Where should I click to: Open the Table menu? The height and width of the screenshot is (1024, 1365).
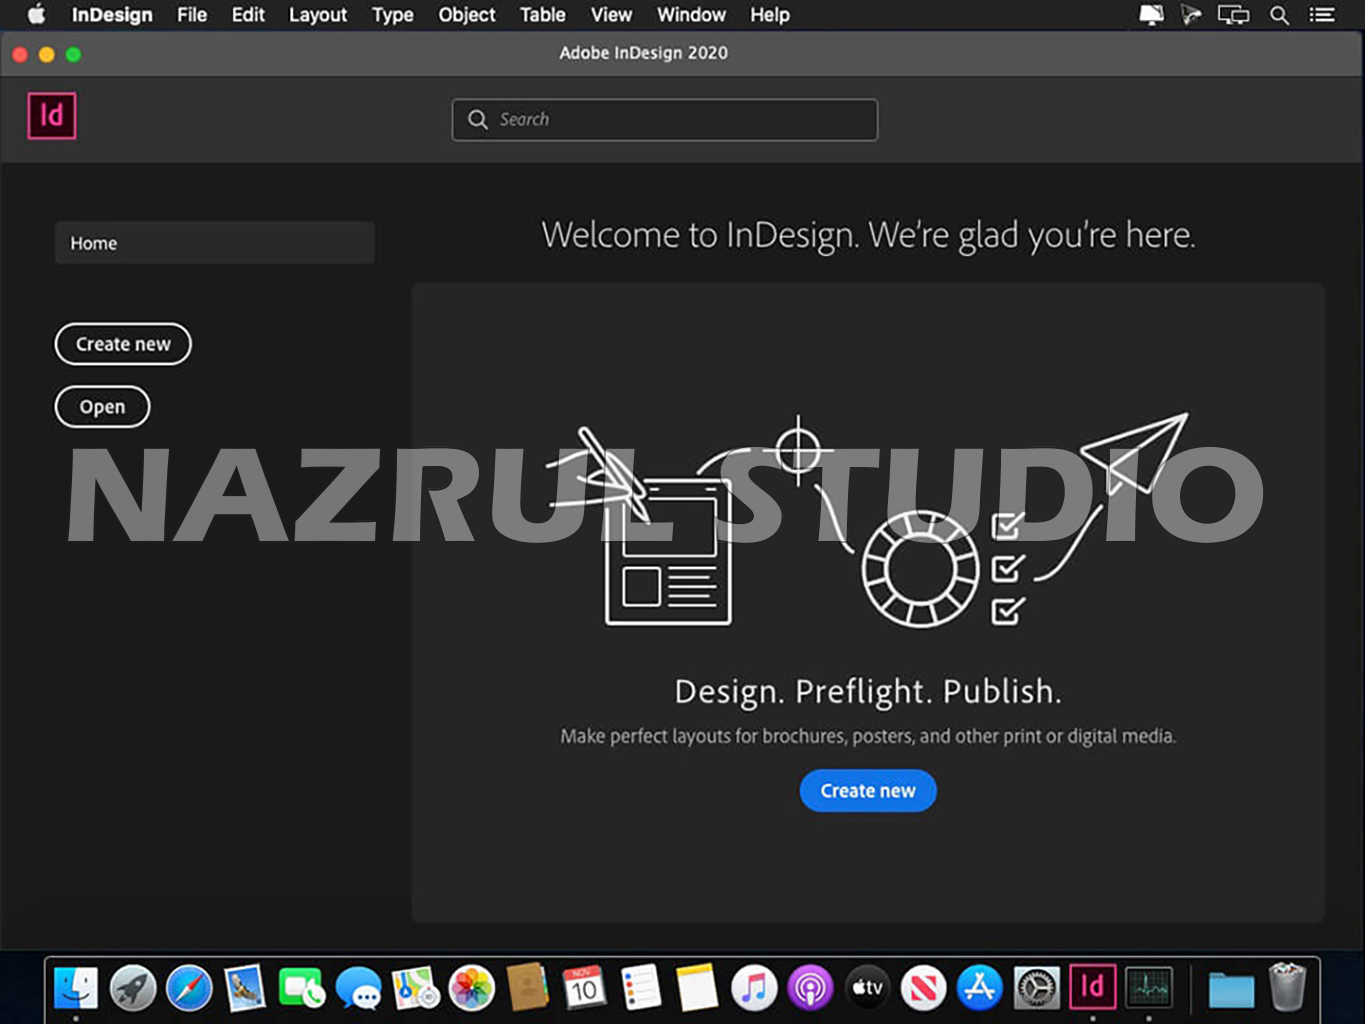point(542,15)
